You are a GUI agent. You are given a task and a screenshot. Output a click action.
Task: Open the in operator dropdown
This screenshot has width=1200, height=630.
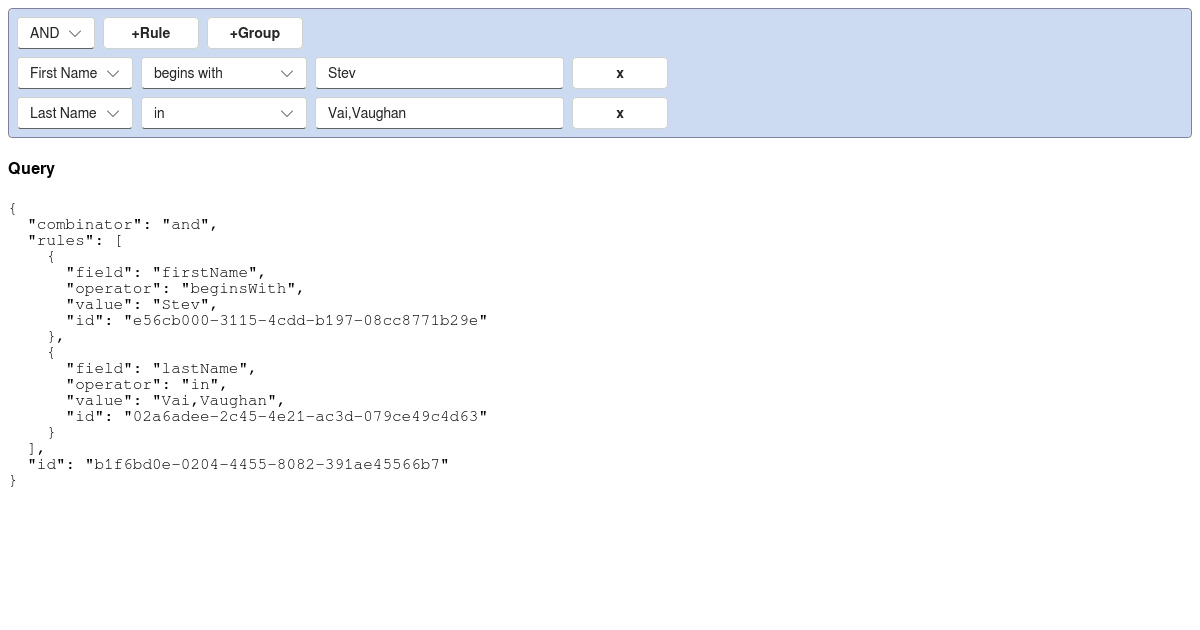coord(224,113)
